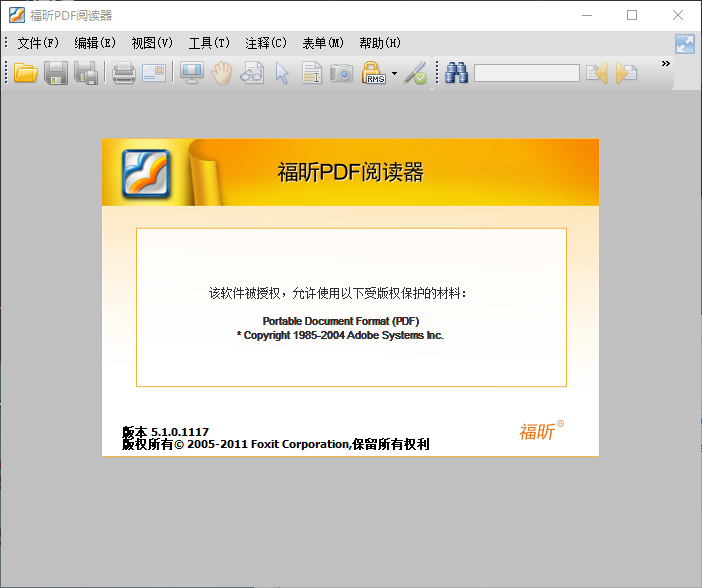Image resolution: width=702 pixels, height=588 pixels.
Task: Expand the toolbar overflow chevron
Action: (666, 64)
